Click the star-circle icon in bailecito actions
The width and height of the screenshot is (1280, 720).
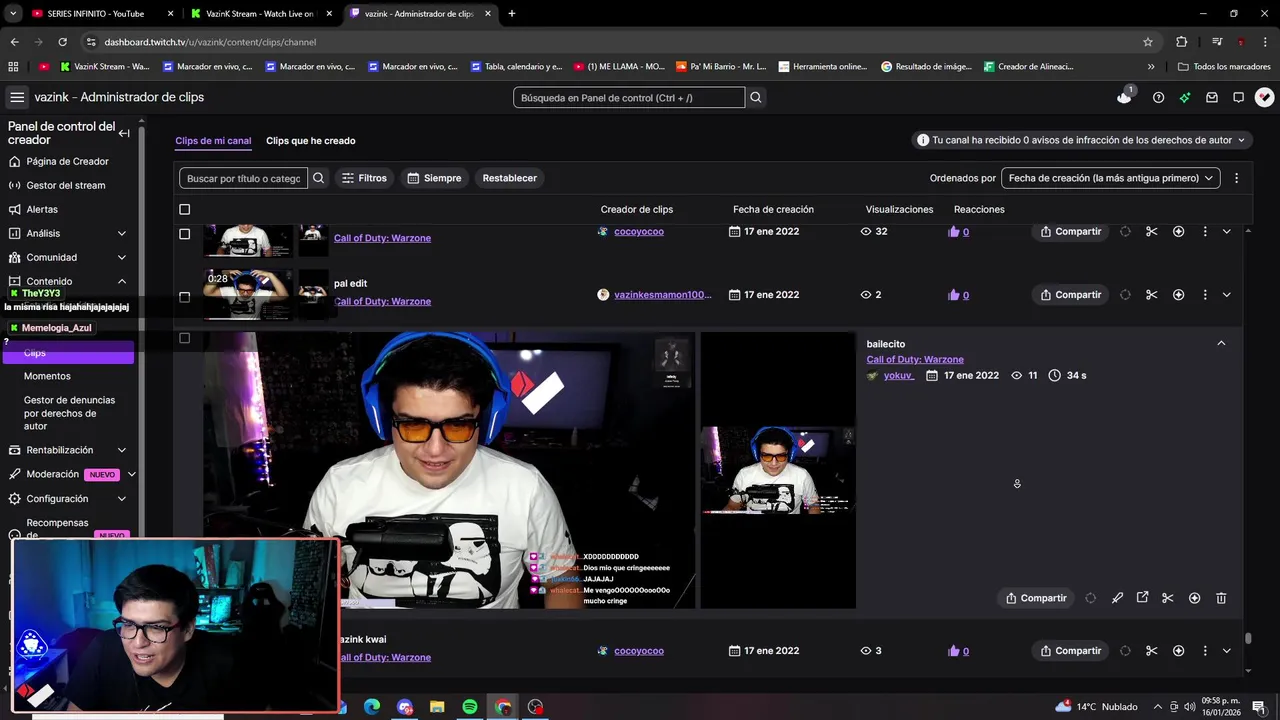pyautogui.click(x=1194, y=598)
